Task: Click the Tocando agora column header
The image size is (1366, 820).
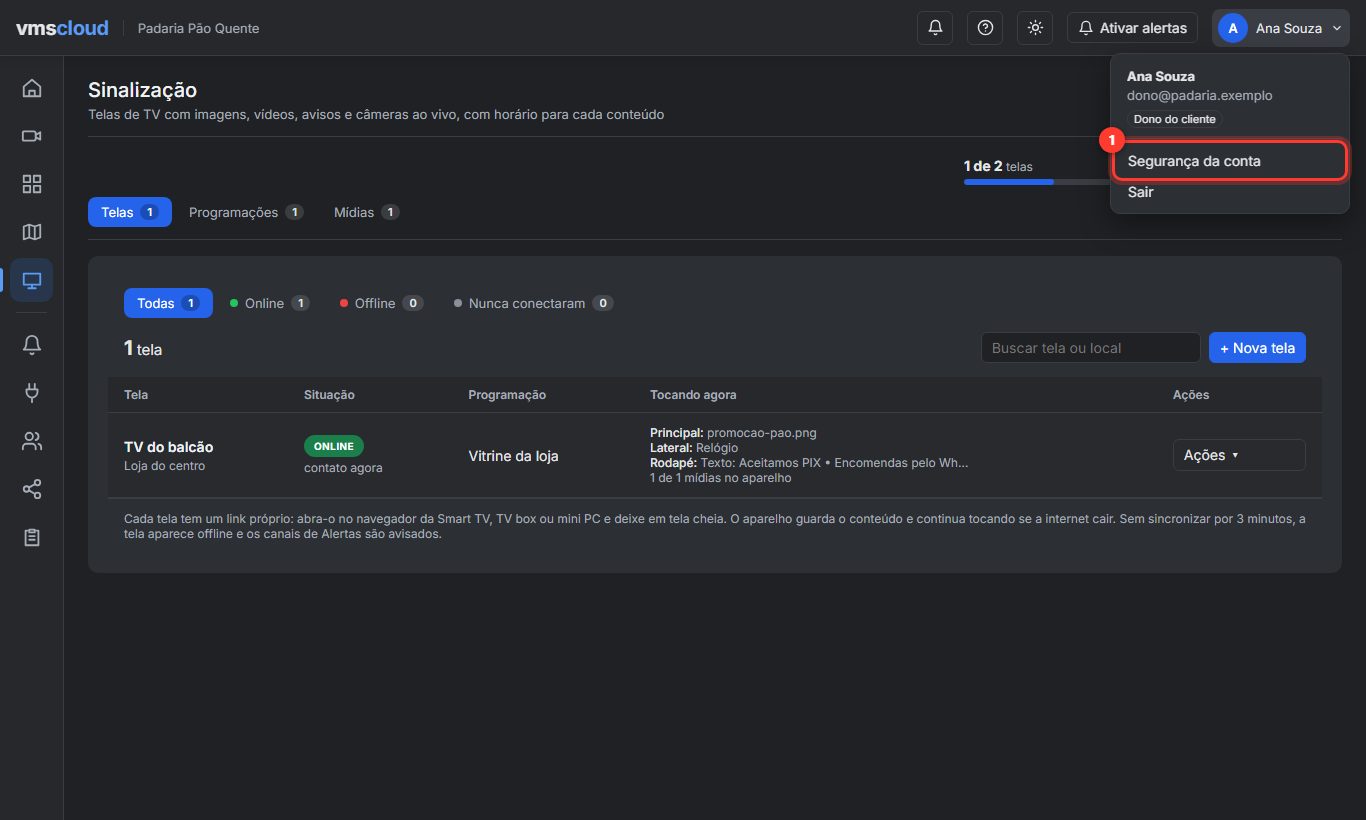Action: pos(693,395)
